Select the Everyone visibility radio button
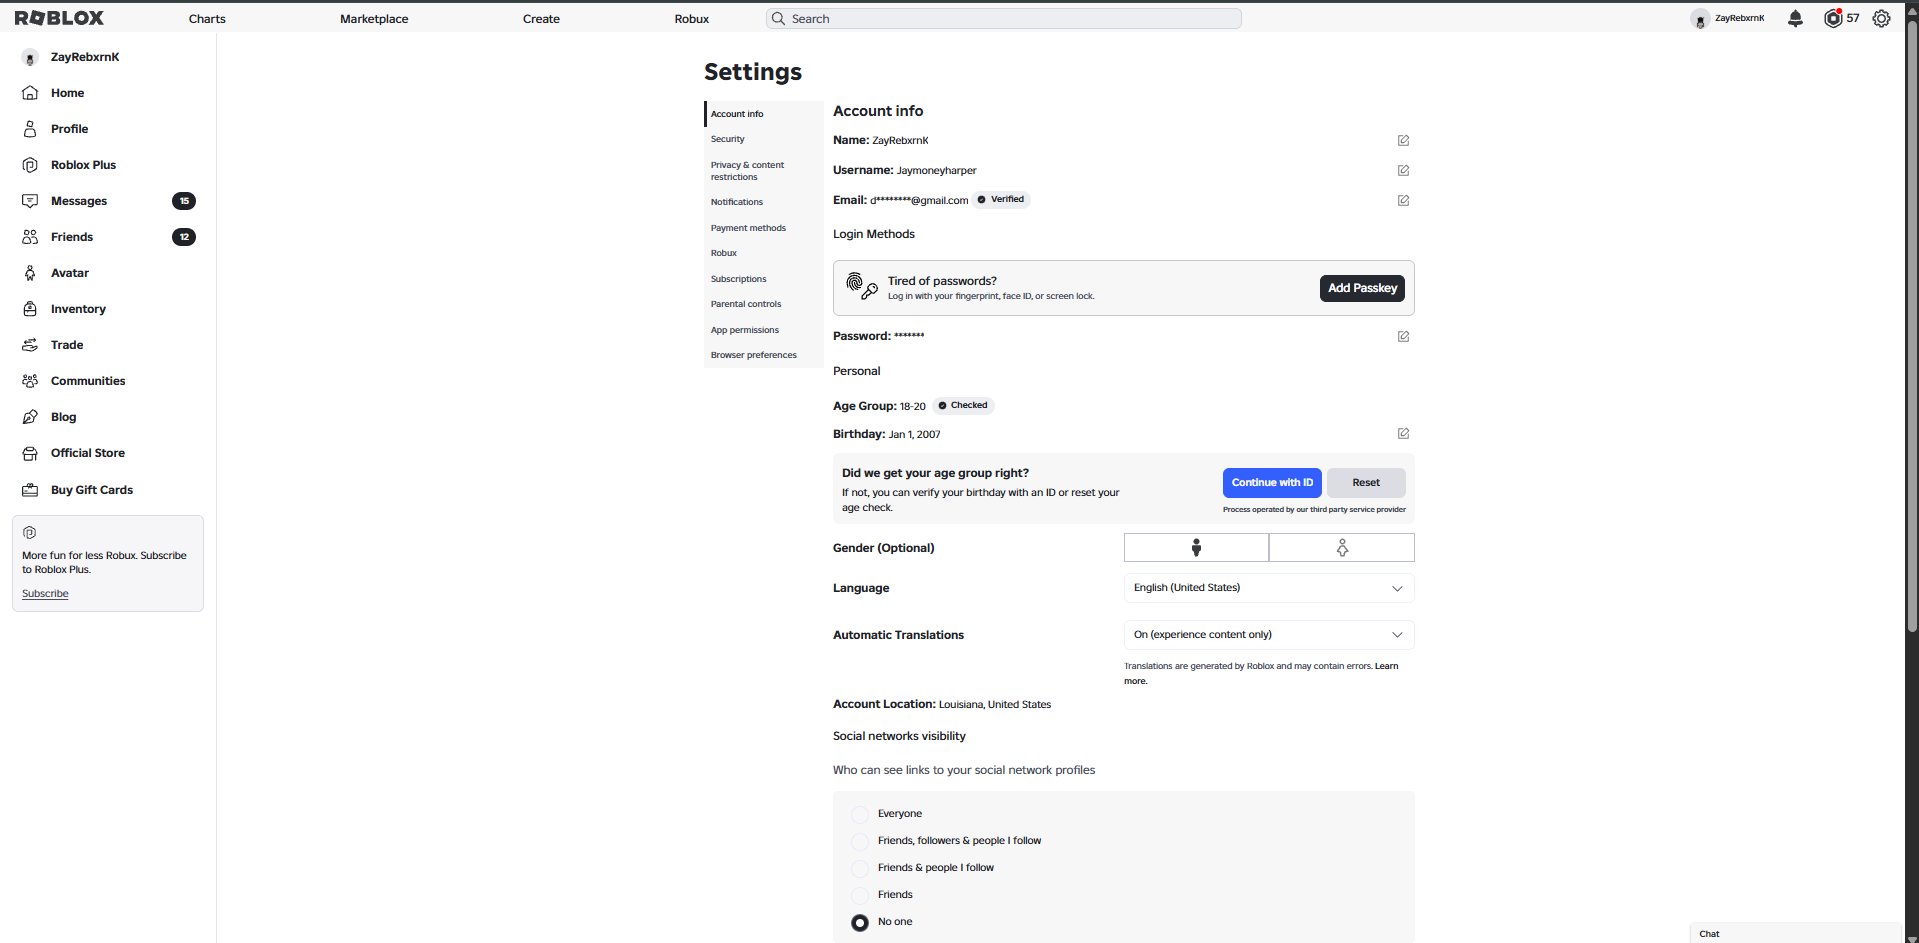 coord(860,814)
